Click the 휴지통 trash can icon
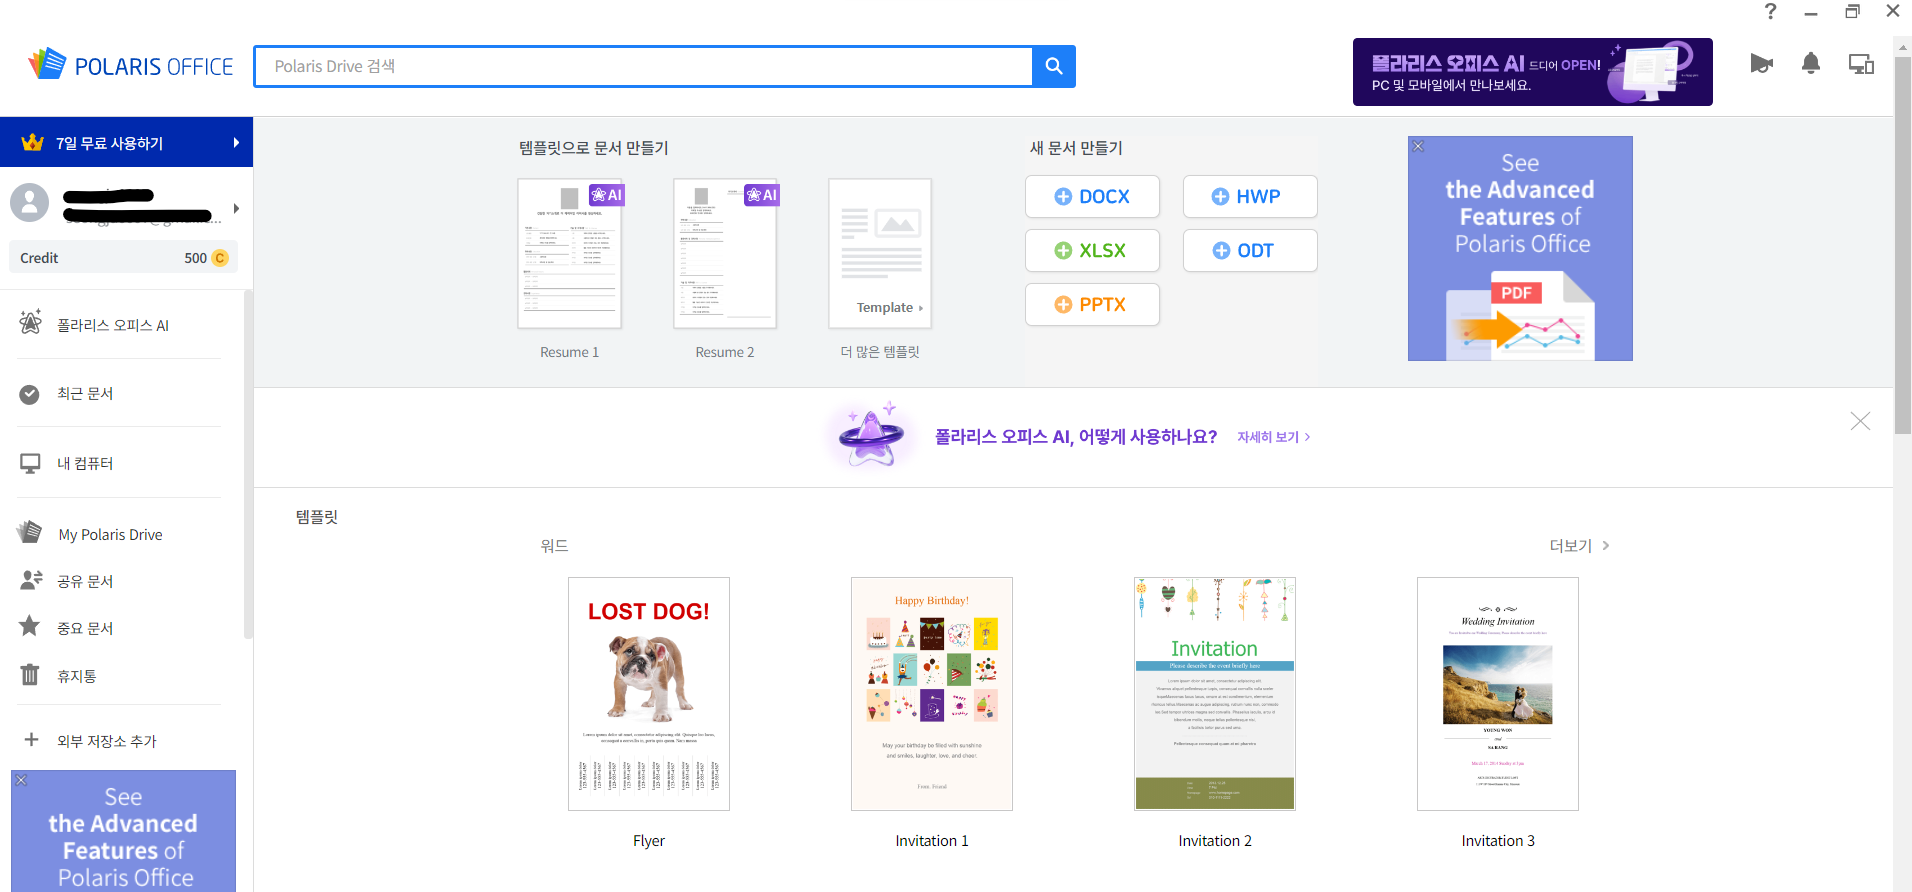 pyautogui.click(x=30, y=675)
